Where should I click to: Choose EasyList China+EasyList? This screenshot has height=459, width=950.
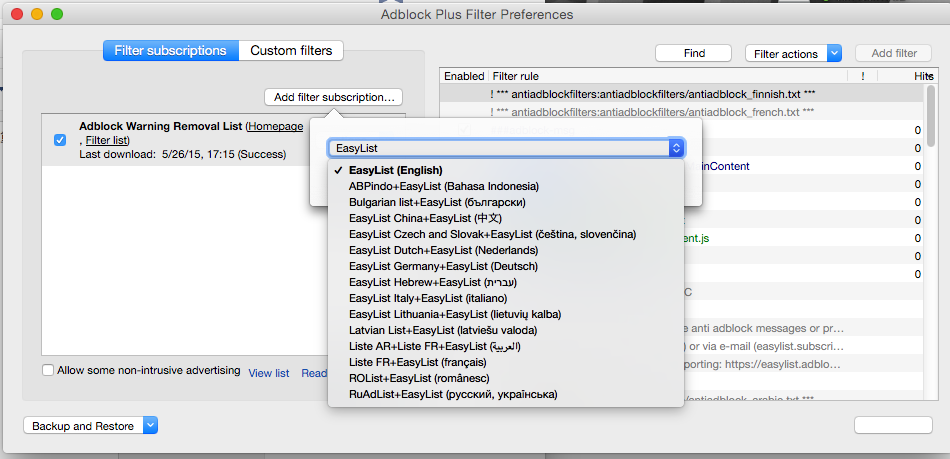coord(505,218)
